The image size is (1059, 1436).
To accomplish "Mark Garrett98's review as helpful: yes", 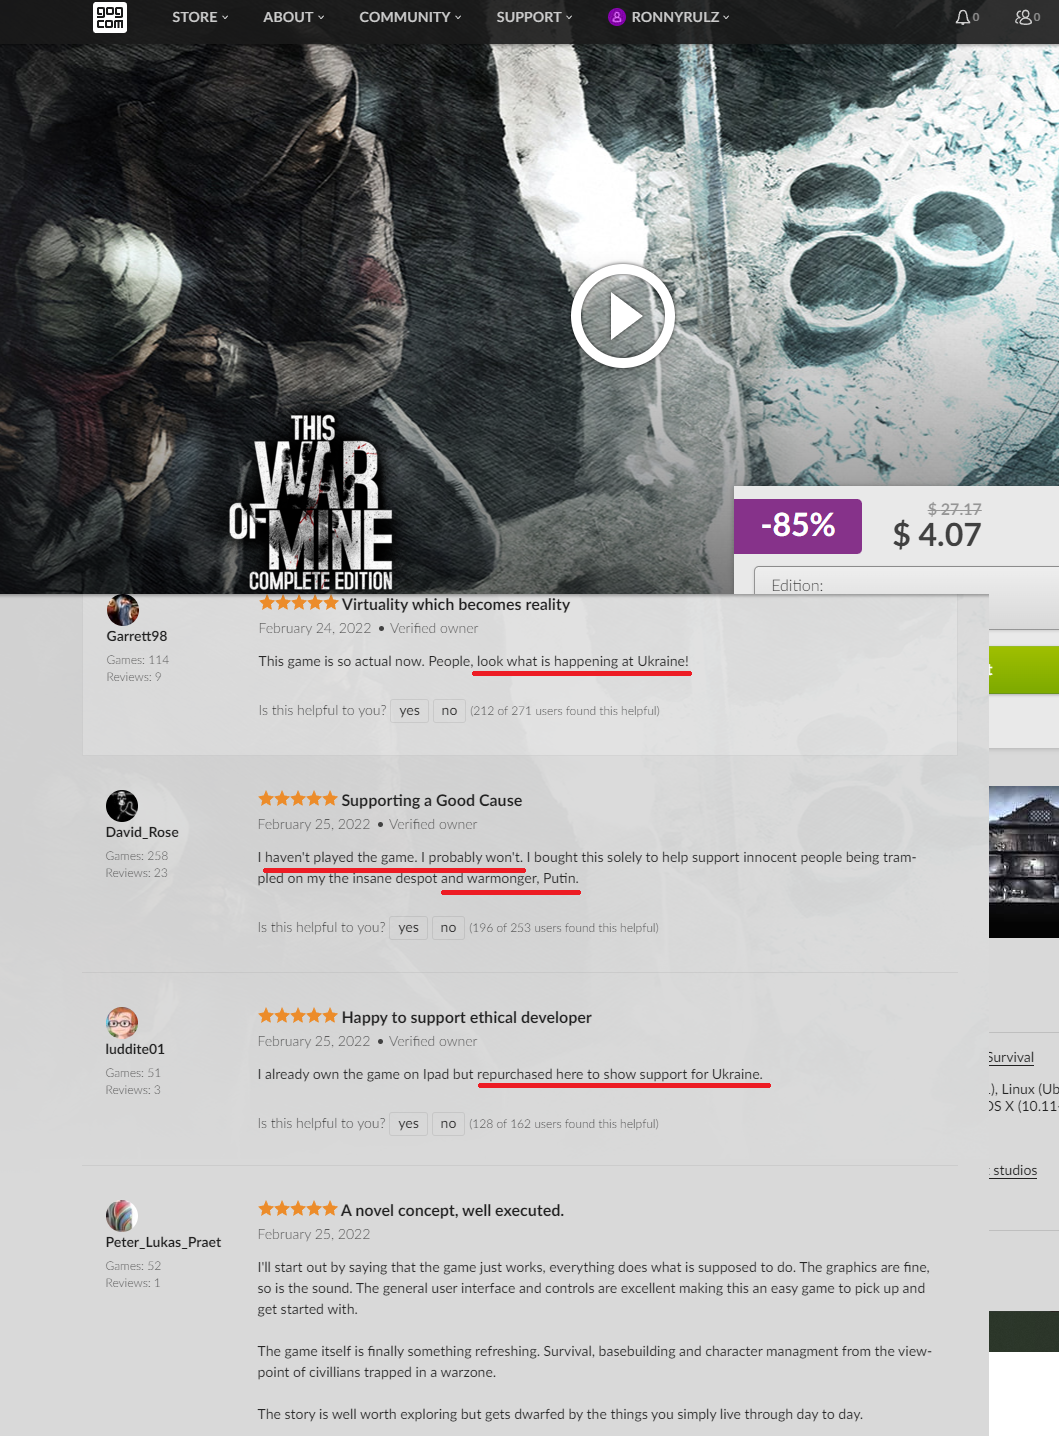I will tap(410, 711).
